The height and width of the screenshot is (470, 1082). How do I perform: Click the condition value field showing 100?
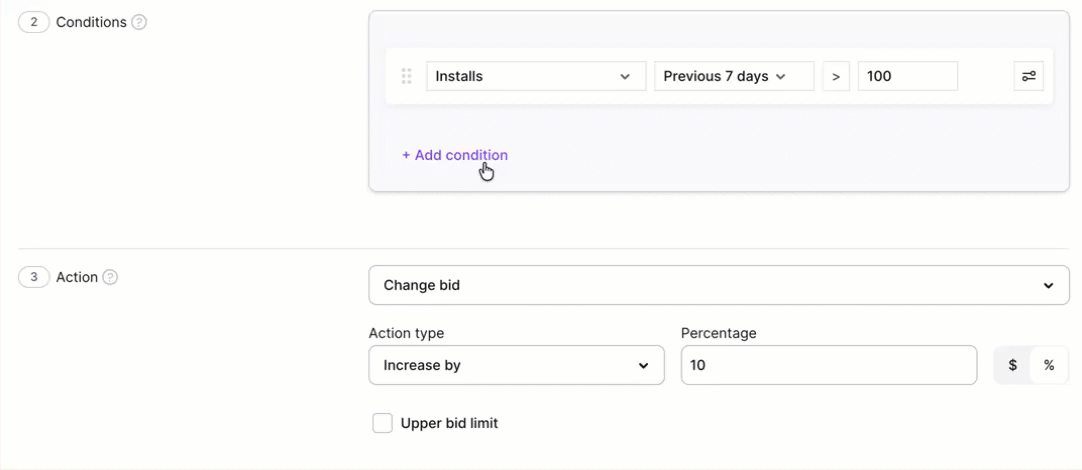pyautogui.click(x=907, y=76)
